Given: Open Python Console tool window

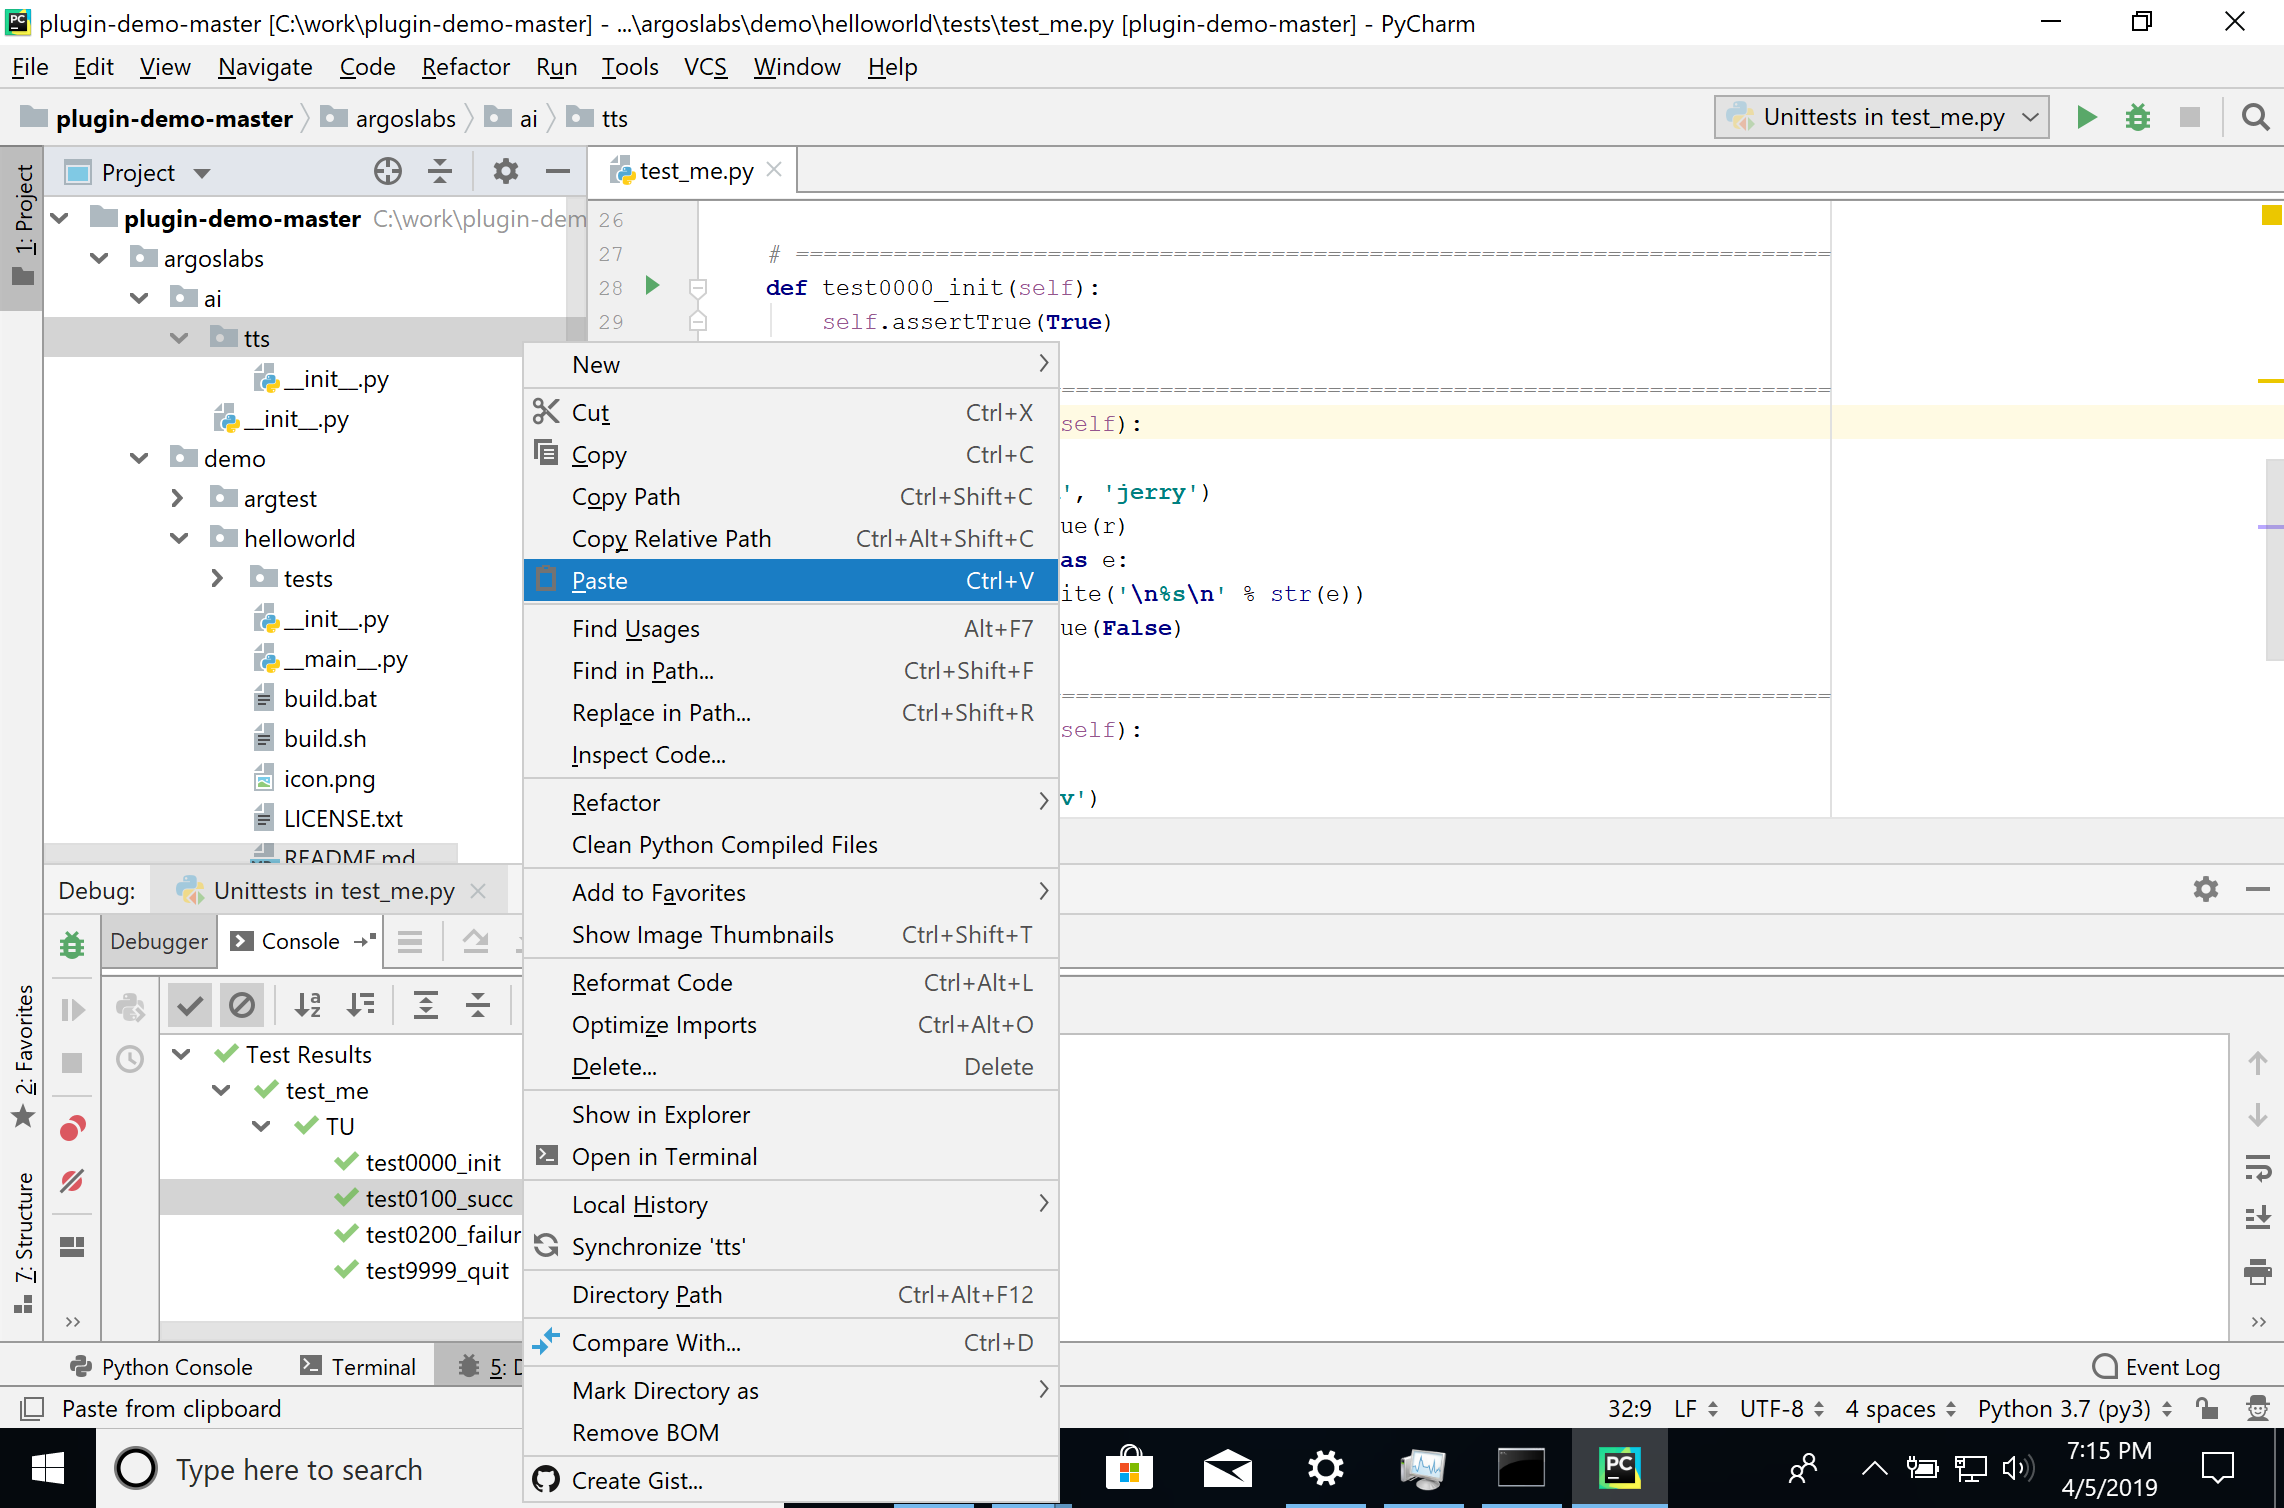Looking at the screenshot, I should point(161,1366).
